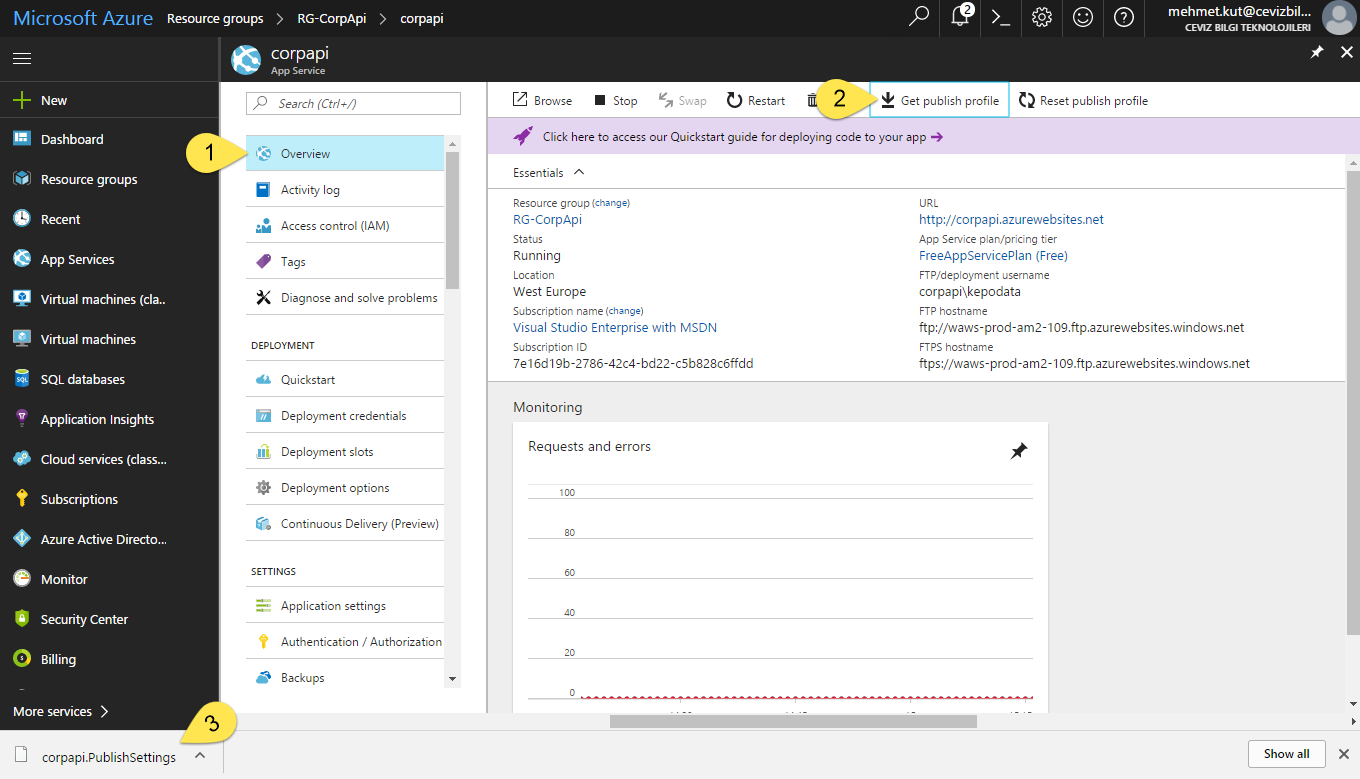Open the help question mark

1124,18
